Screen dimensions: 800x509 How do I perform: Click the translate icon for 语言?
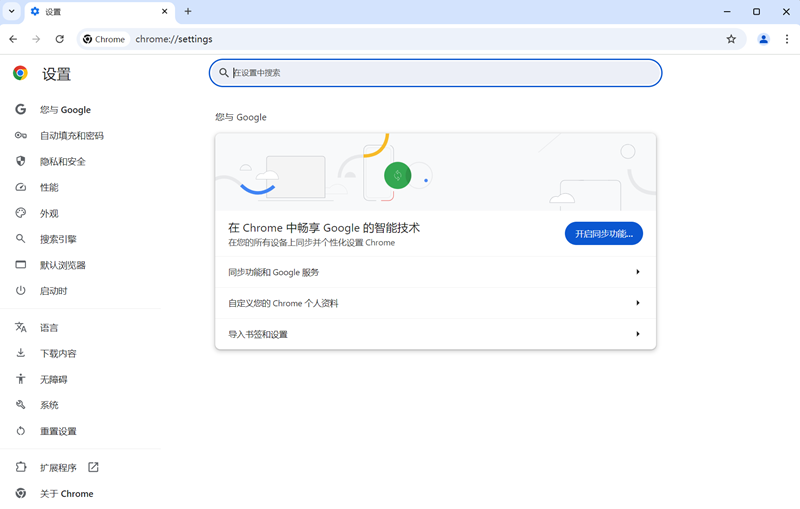click(20, 327)
